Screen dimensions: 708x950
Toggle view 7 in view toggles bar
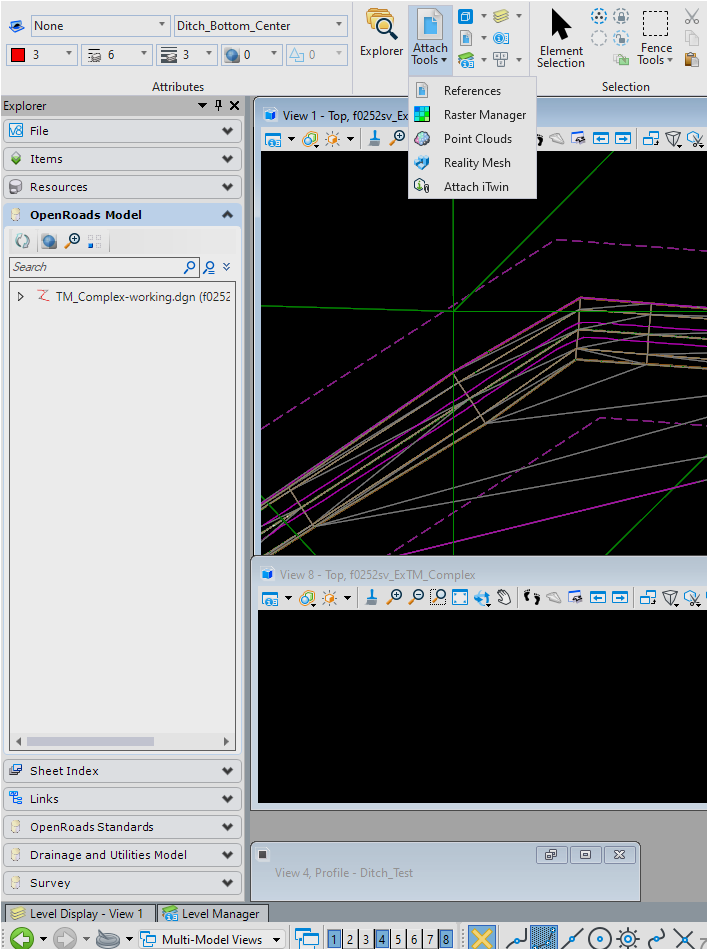430,940
